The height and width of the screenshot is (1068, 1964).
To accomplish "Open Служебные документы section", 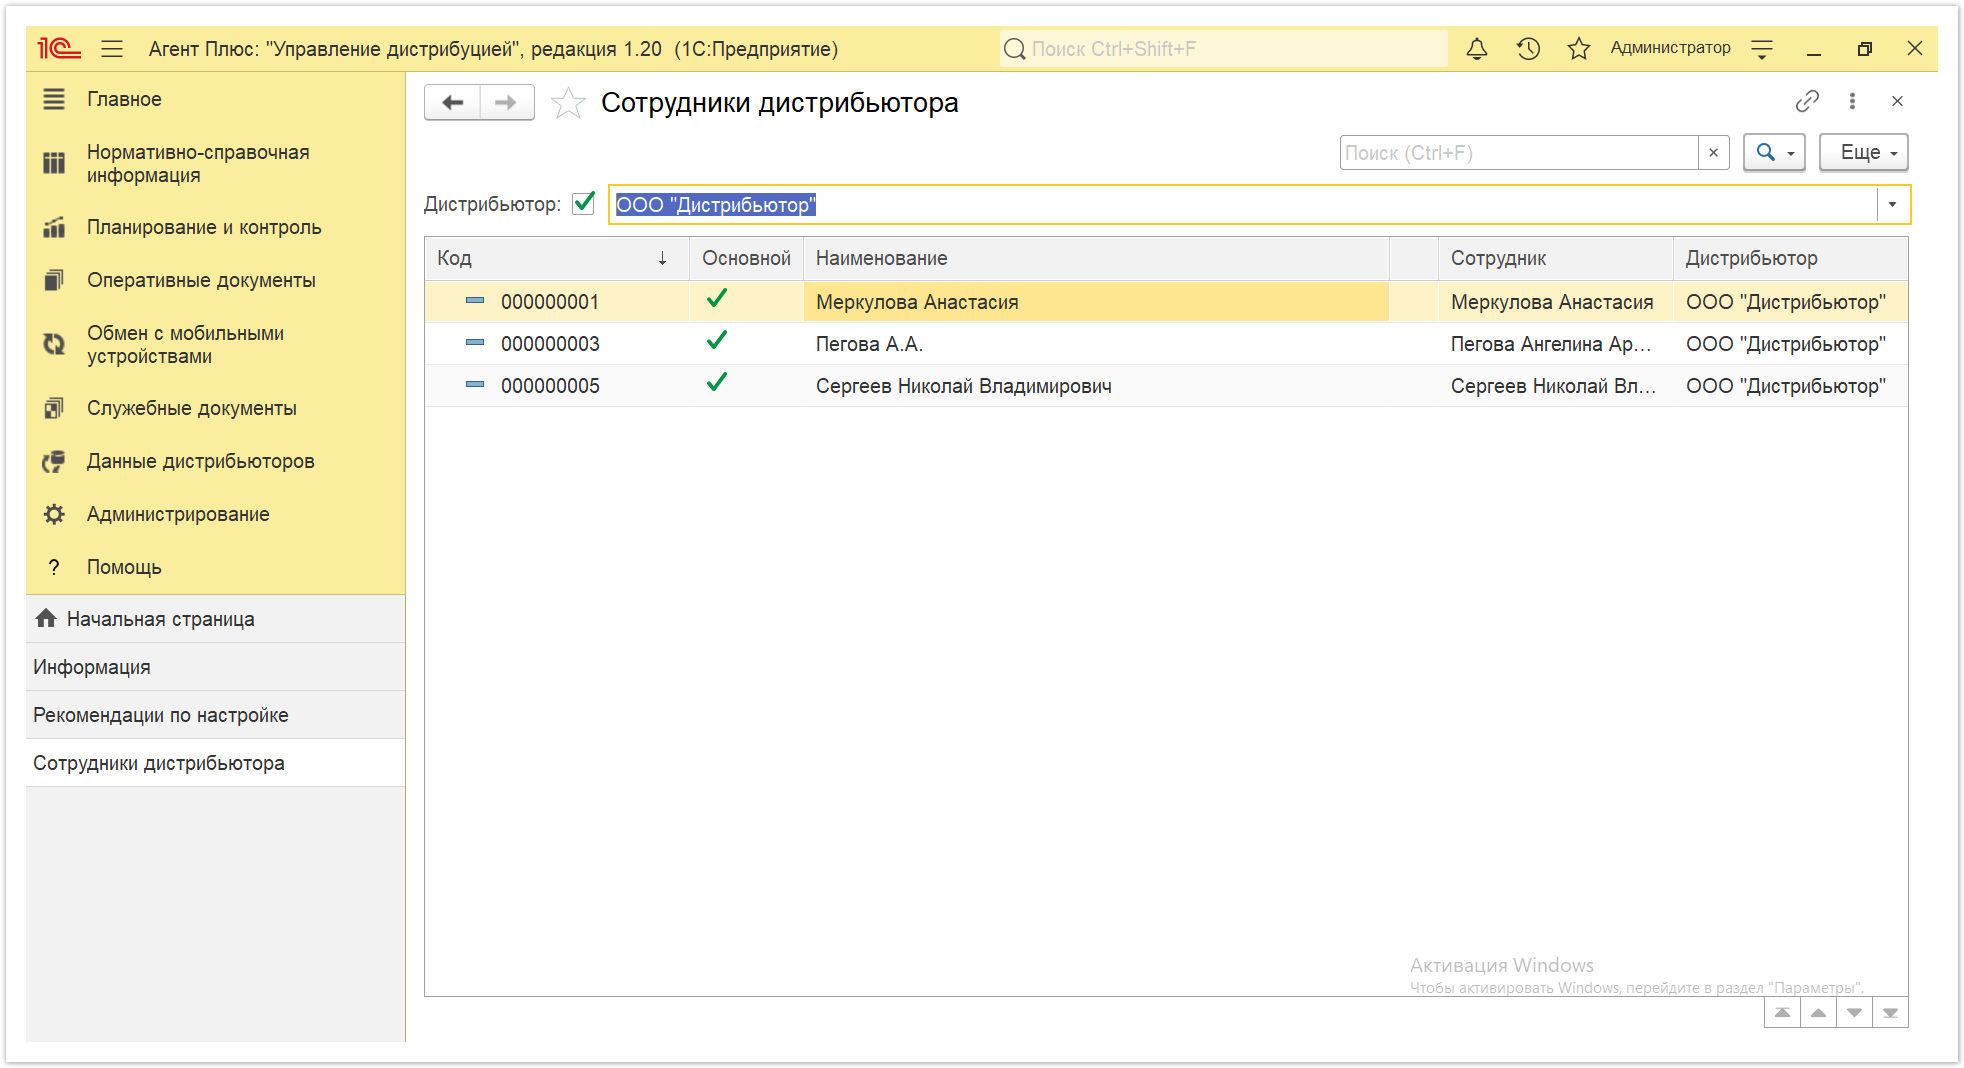I will click(215, 408).
